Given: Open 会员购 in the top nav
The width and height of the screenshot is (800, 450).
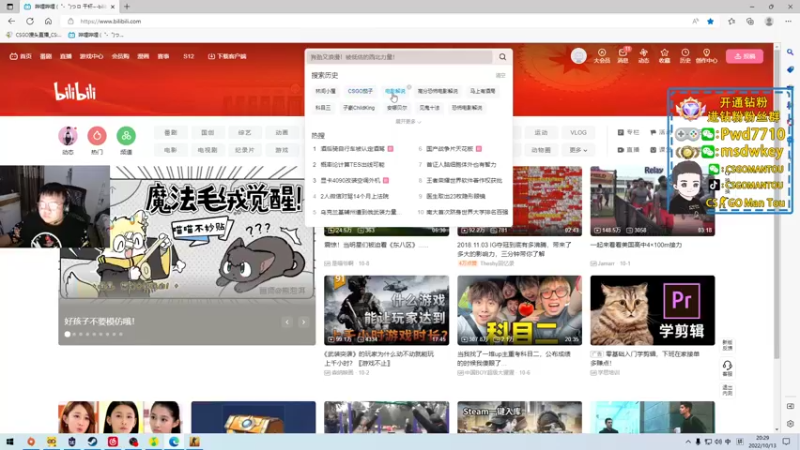Looking at the screenshot, I should click(120, 56).
